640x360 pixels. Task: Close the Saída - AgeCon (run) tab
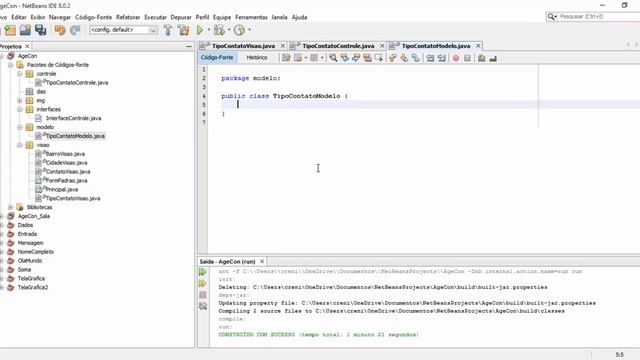click(x=262, y=261)
